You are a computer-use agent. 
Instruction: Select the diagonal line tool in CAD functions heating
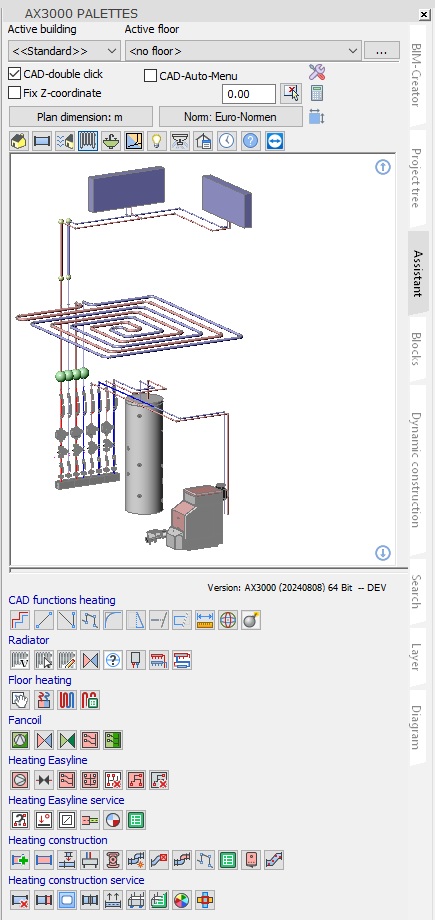43,620
